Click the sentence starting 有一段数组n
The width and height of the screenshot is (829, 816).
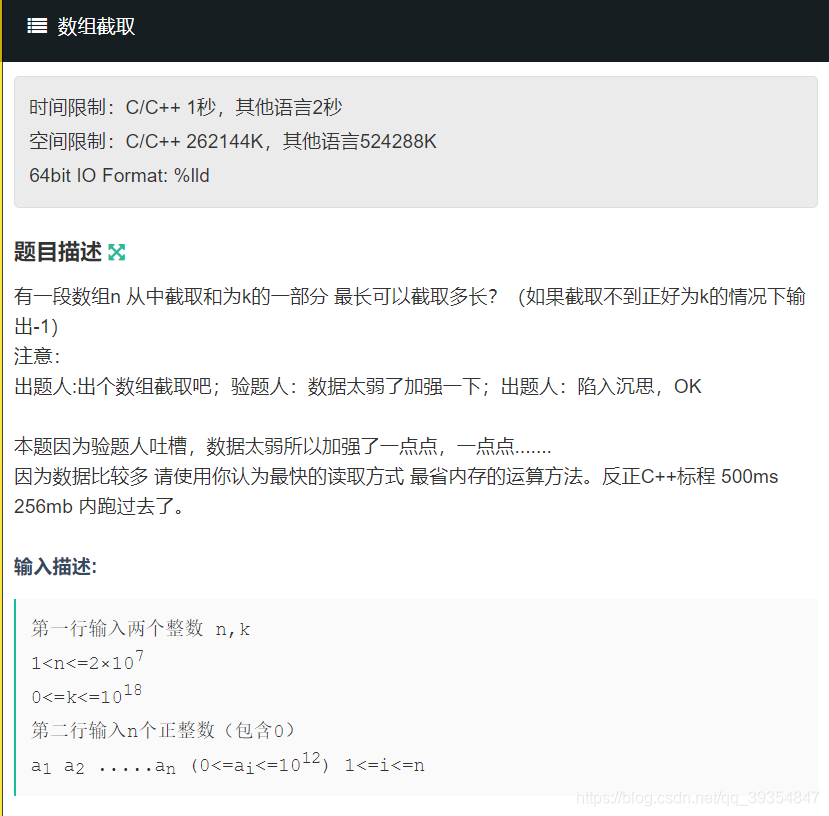(x=410, y=311)
